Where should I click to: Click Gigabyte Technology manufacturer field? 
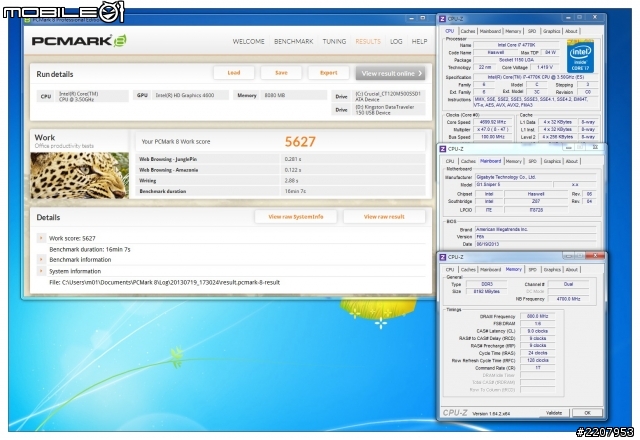click(x=536, y=177)
